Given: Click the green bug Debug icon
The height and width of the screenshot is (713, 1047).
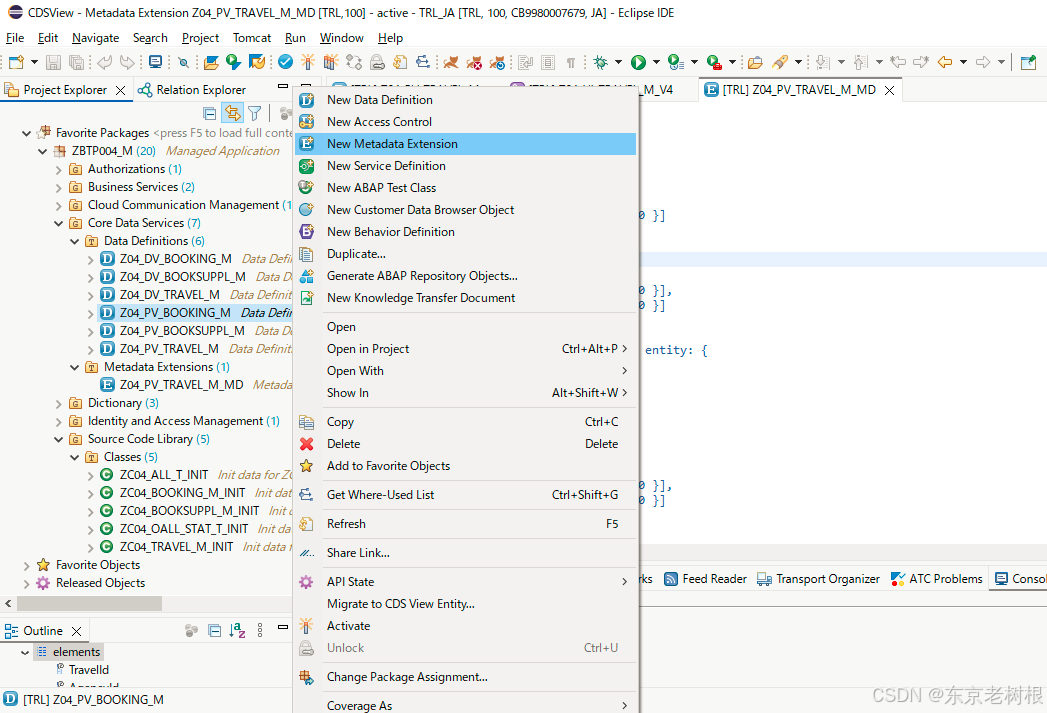Looking at the screenshot, I should [x=601, y=63].
